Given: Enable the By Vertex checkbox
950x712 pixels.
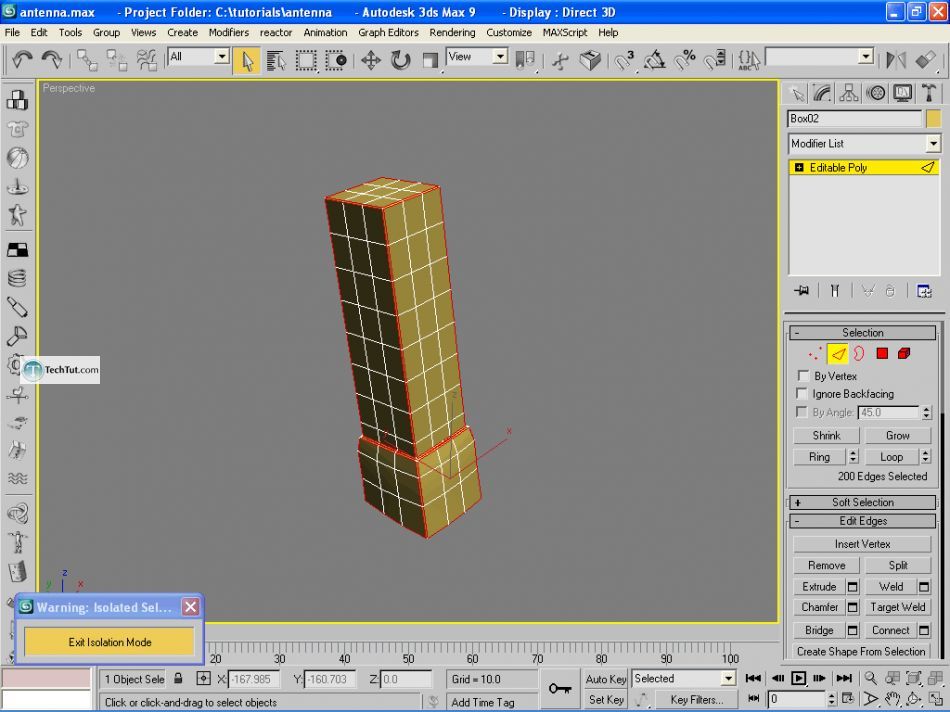Looking at the screenshot, I should [x=803, y=376].
